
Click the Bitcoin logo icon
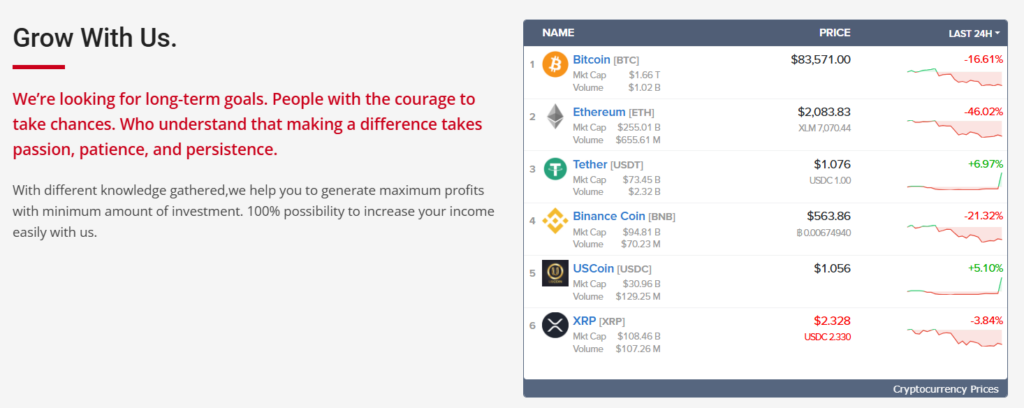point(554,66)
